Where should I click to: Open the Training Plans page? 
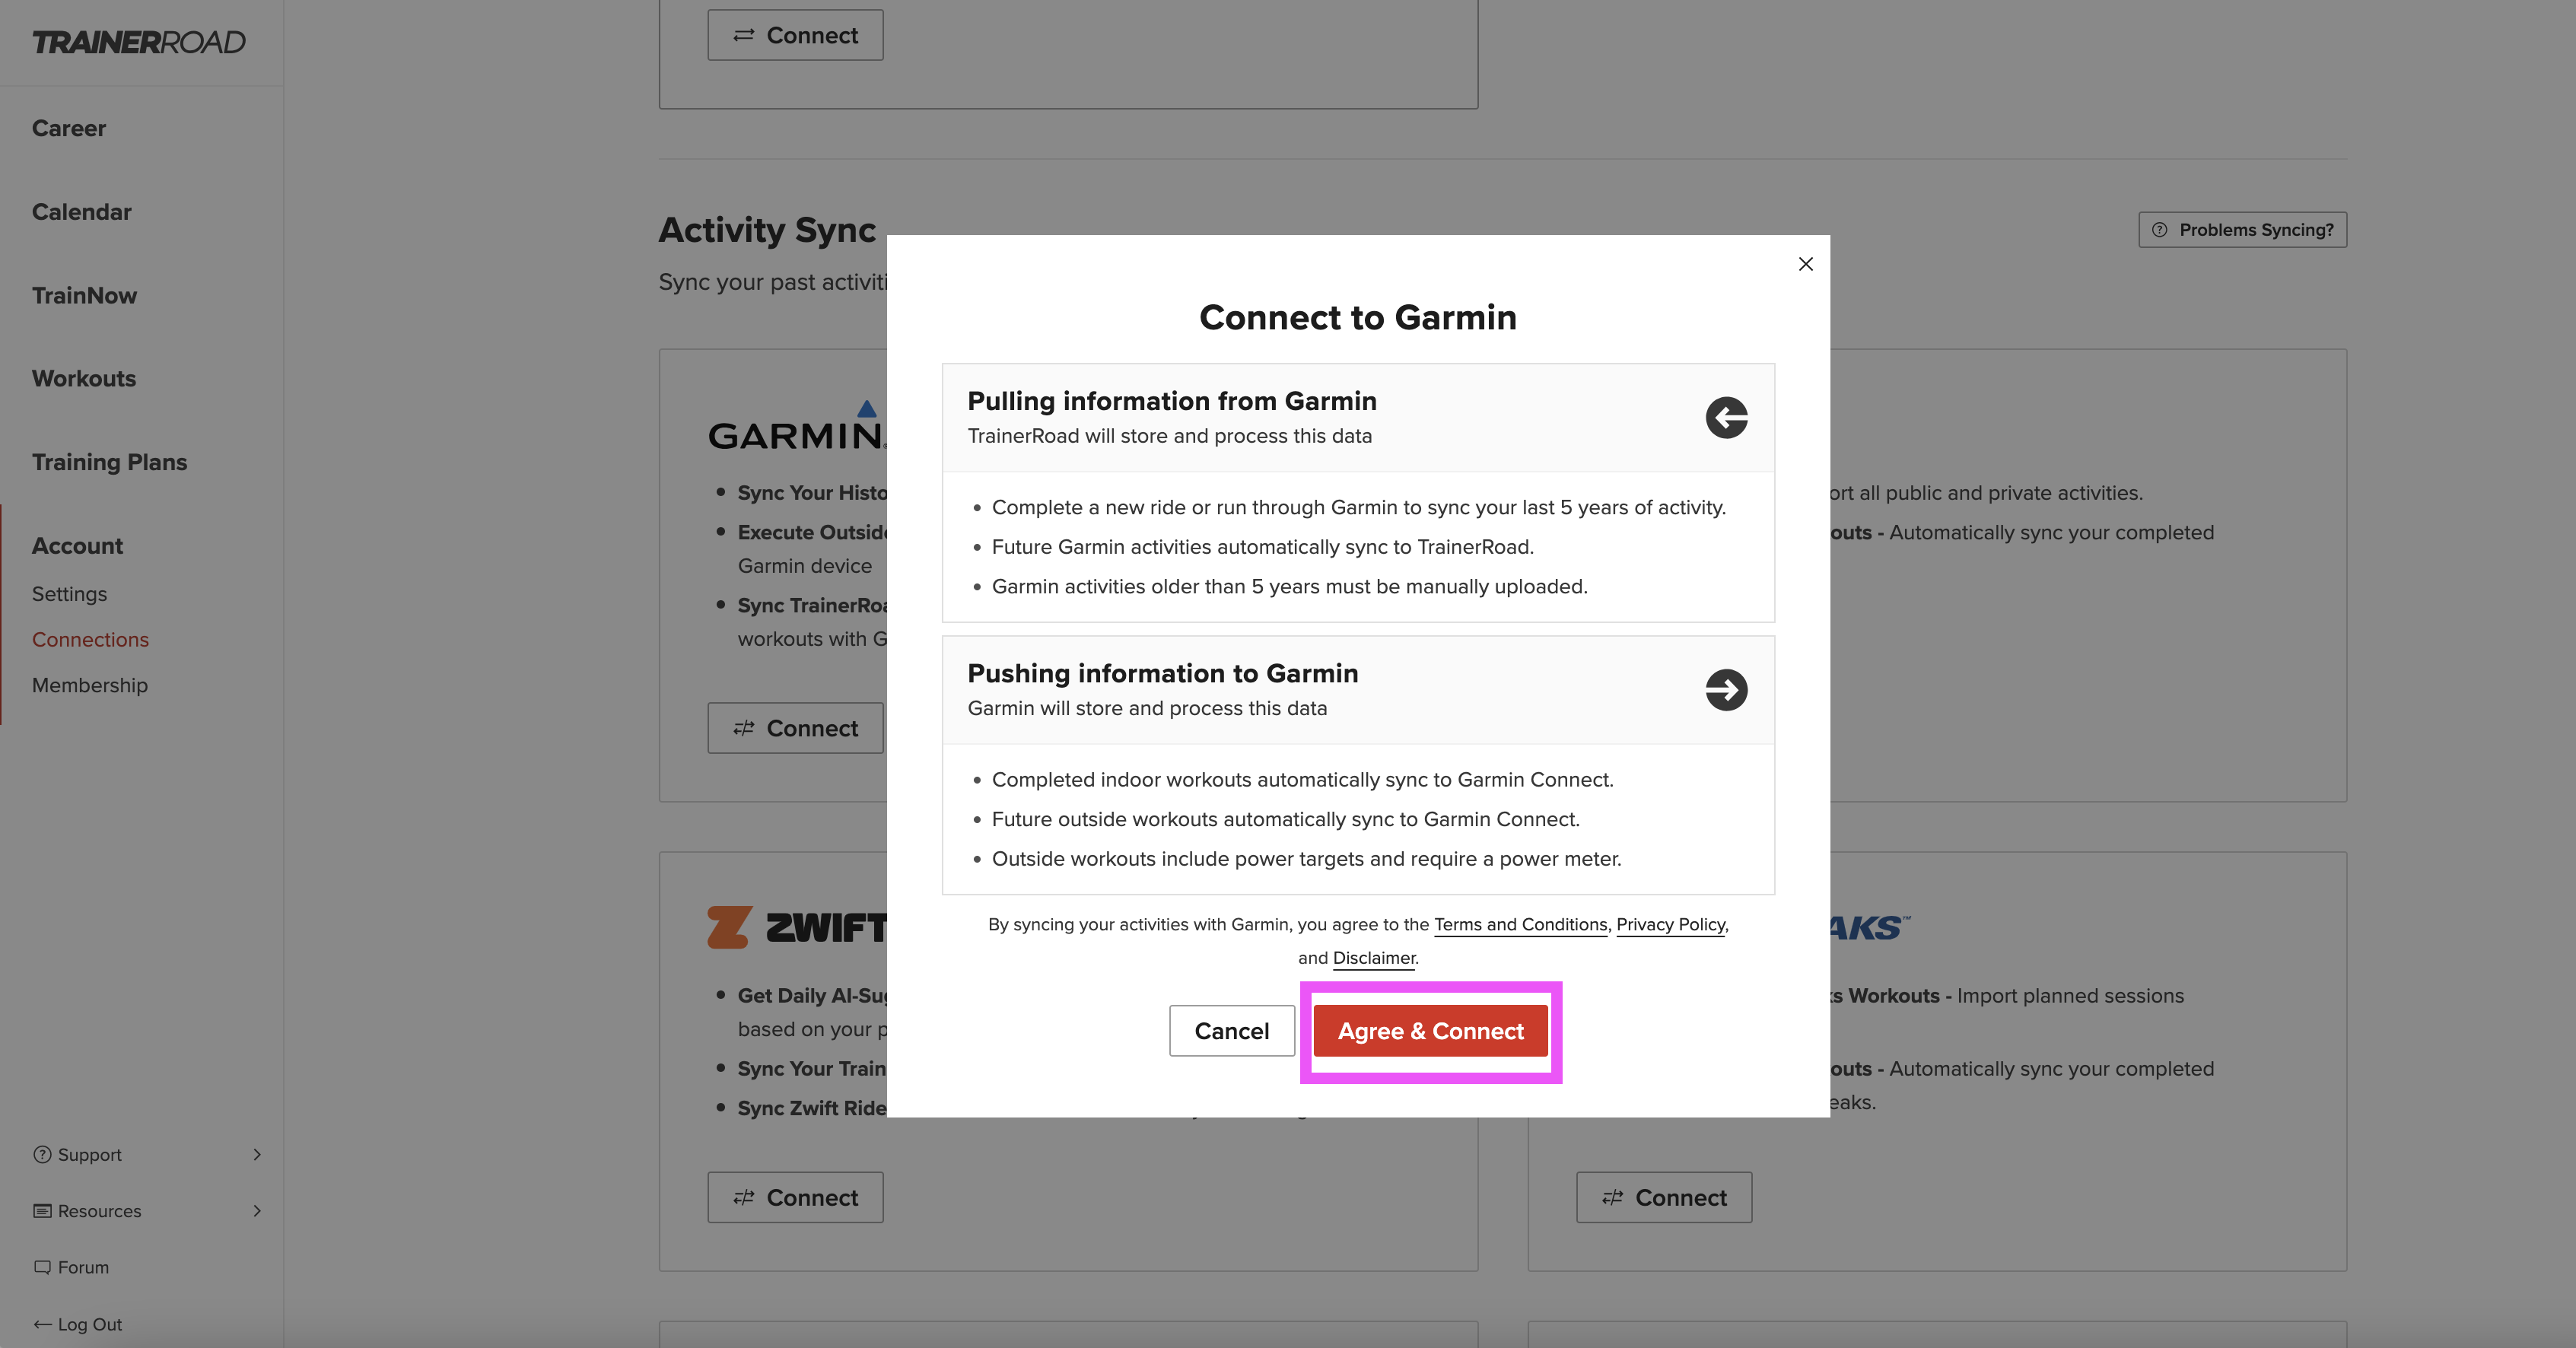coord(110,462)
